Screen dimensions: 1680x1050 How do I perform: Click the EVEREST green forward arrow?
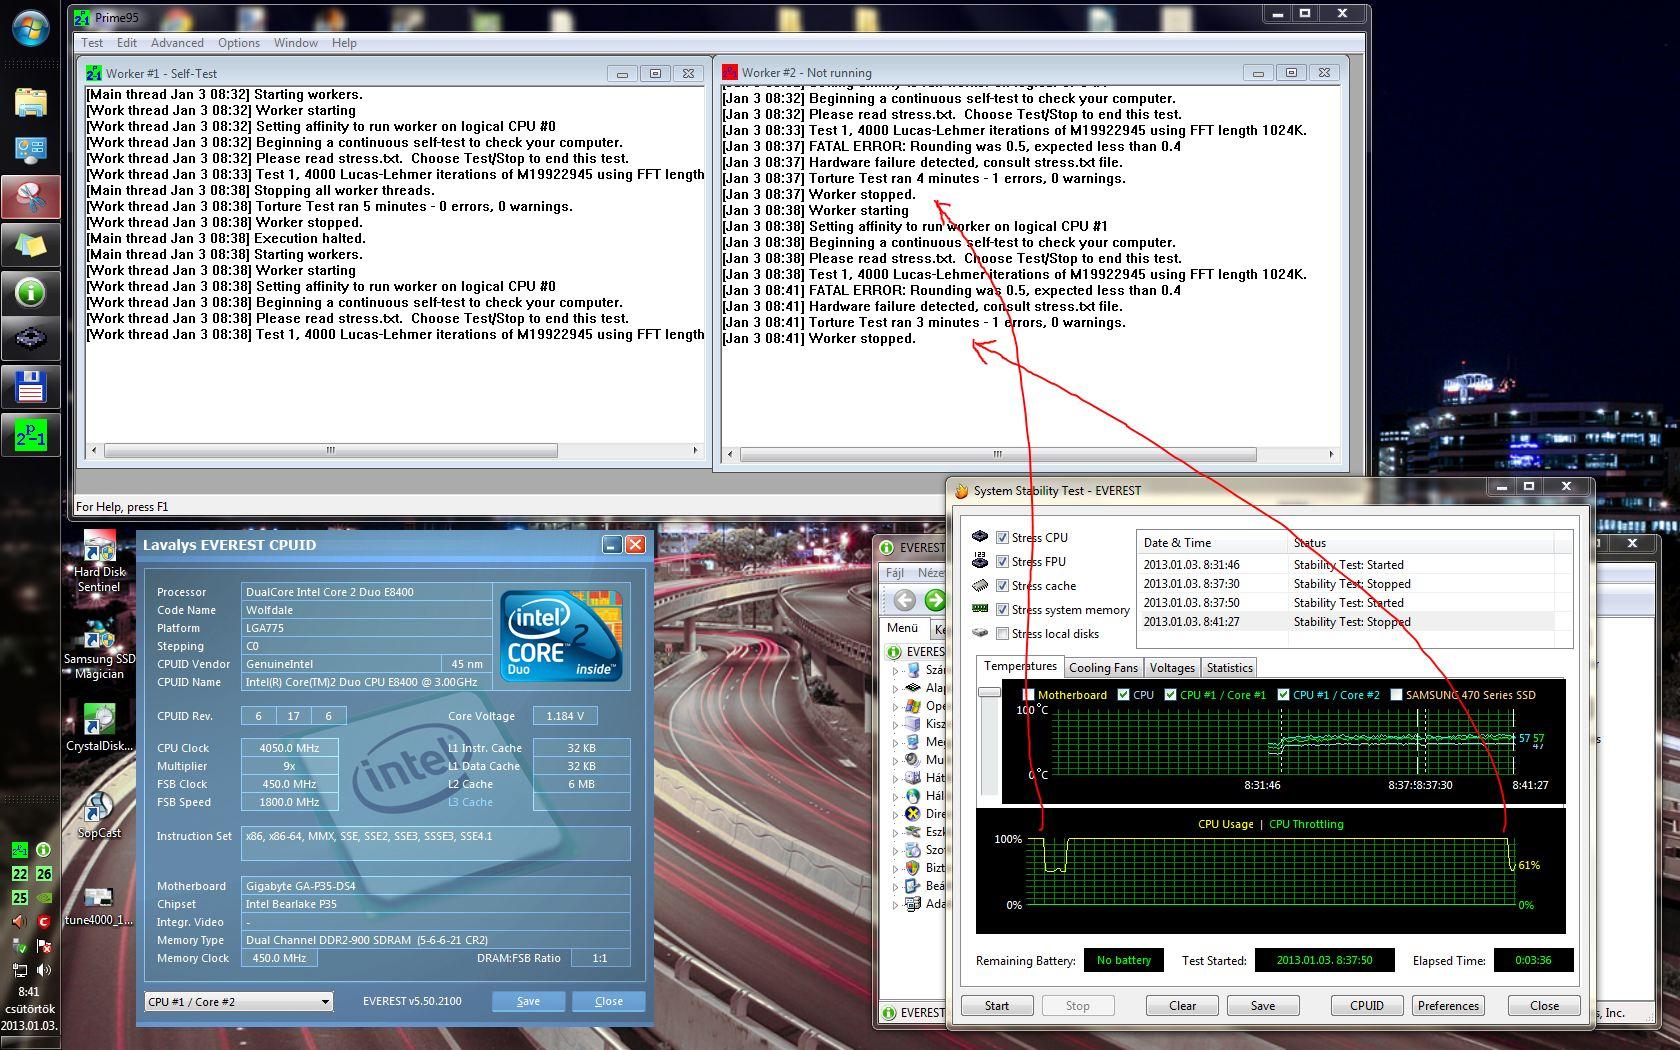[935, 600]
